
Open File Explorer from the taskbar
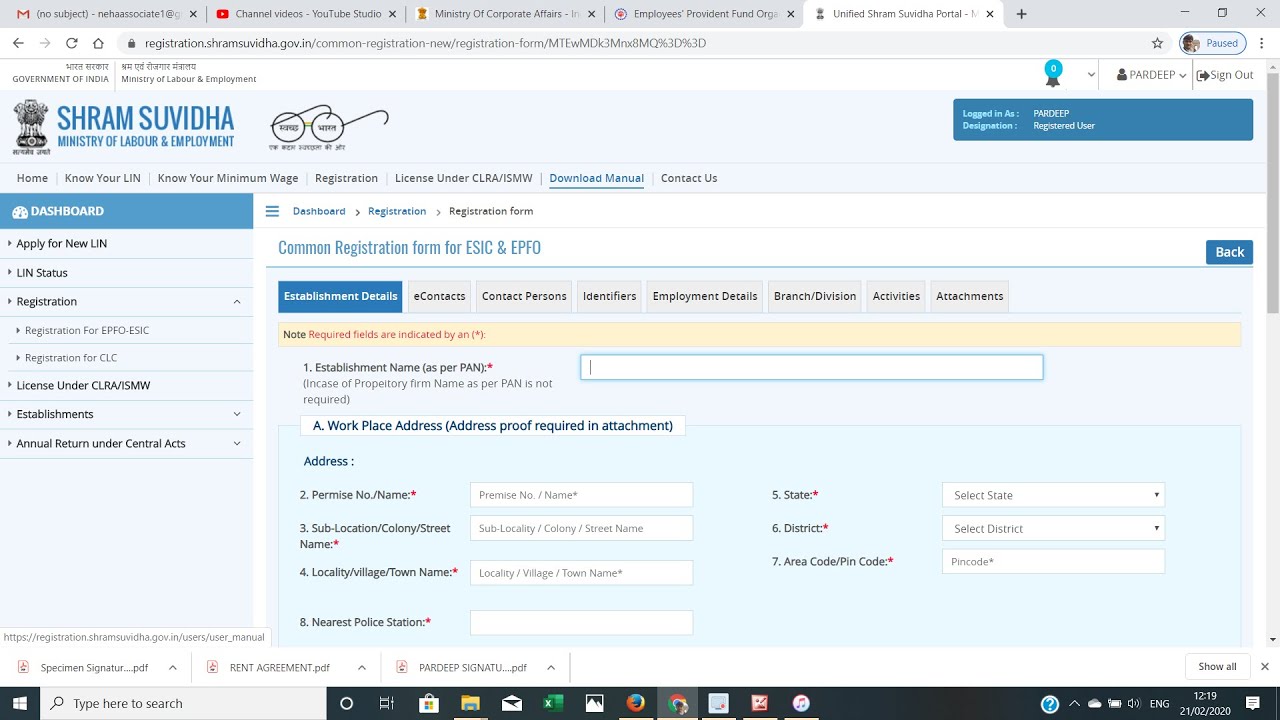coord(470,703)
